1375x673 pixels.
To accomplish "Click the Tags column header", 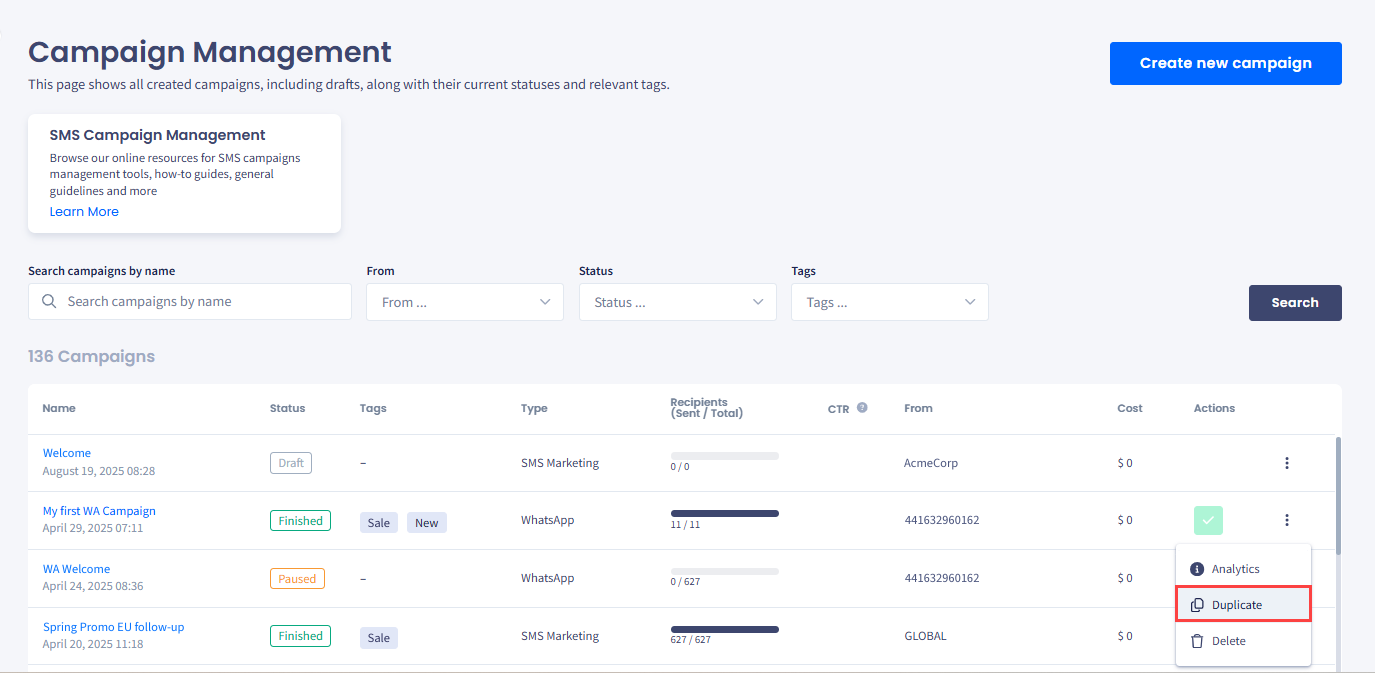I will click(373, 408).
